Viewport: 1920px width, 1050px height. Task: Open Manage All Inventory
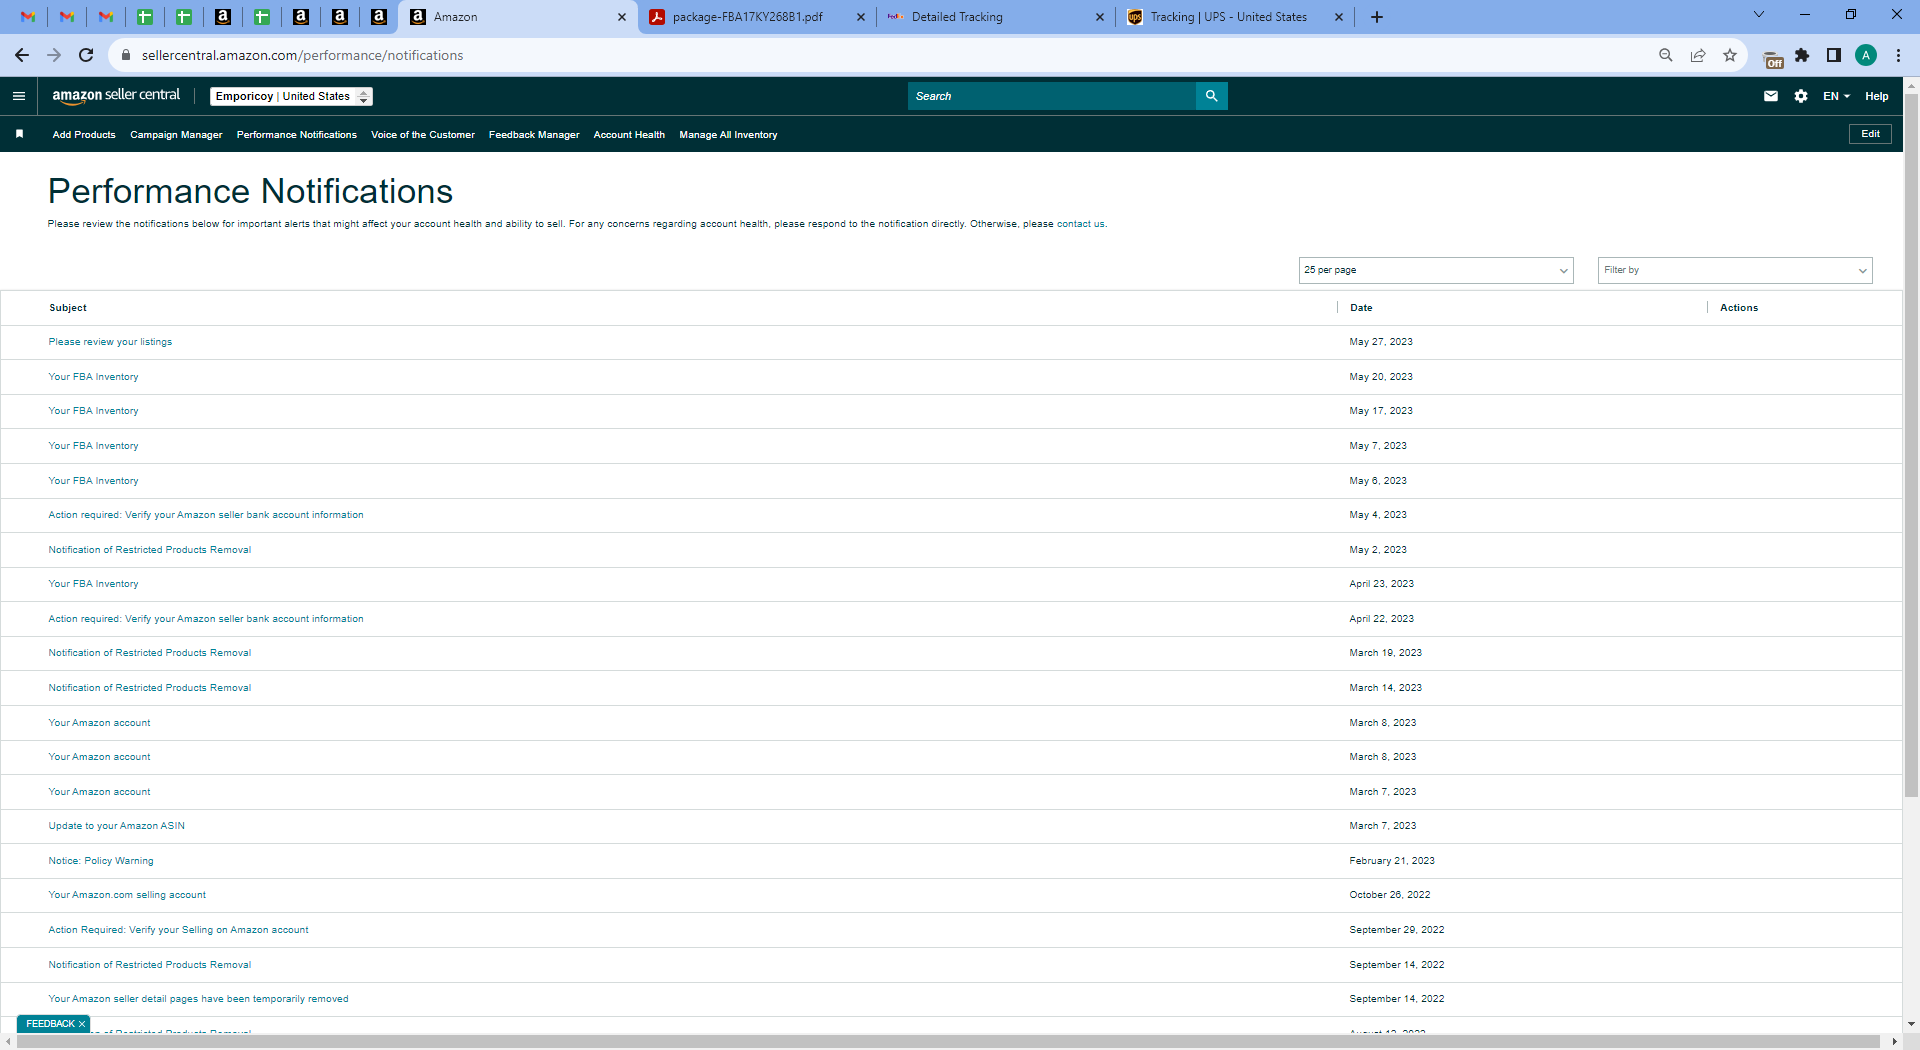coord(728,135)
